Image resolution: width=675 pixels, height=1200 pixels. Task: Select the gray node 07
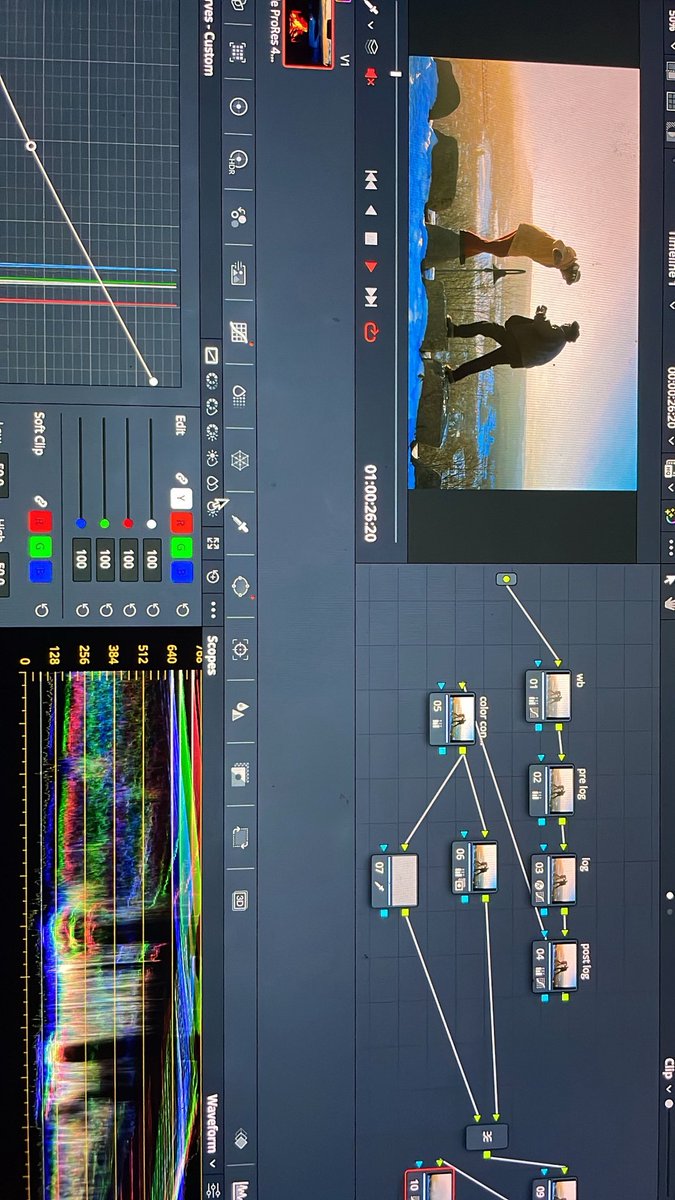tap(394, 880)
